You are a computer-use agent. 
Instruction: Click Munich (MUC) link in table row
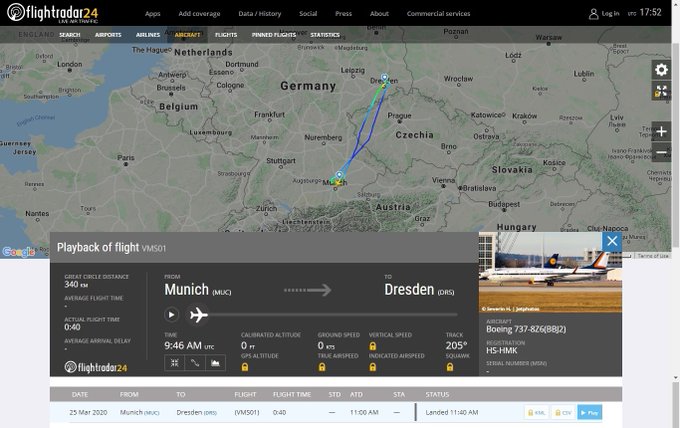(140, 412)
